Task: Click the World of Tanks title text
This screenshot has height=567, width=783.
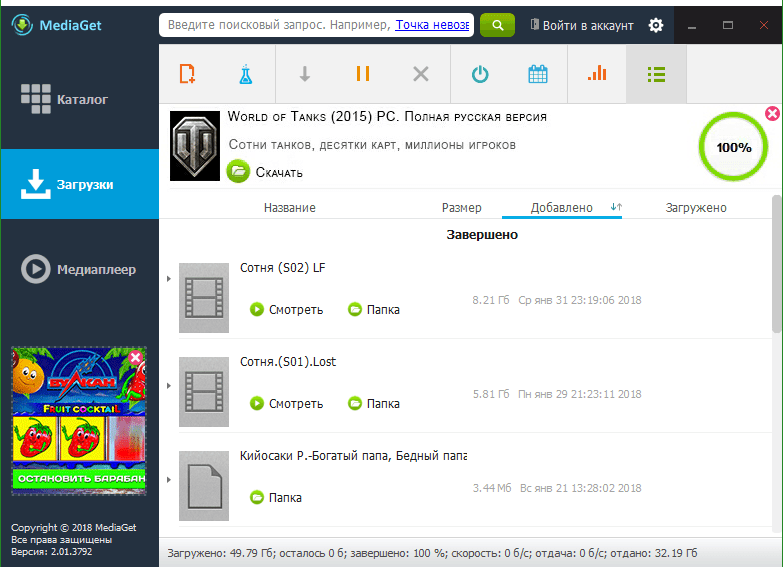Action: tap(387, 117)
